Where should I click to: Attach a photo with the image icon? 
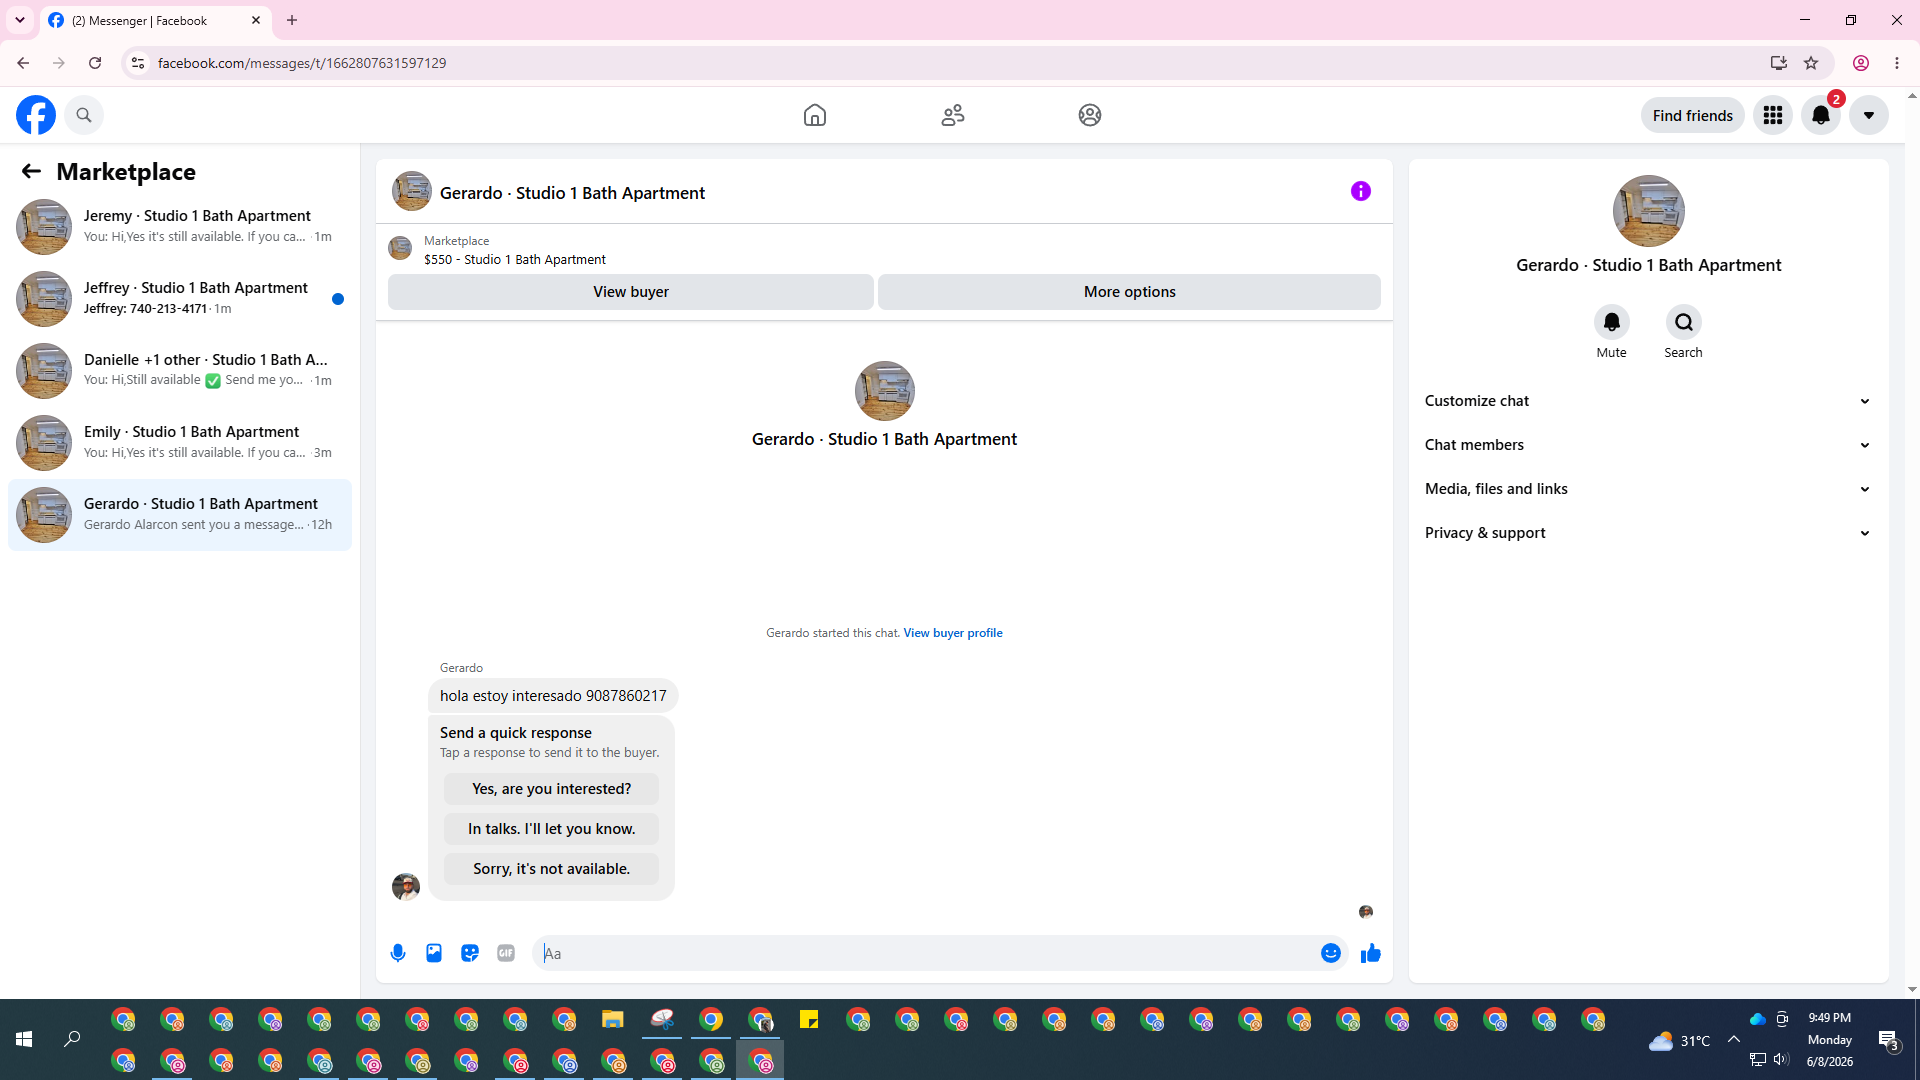pos(434,953)
